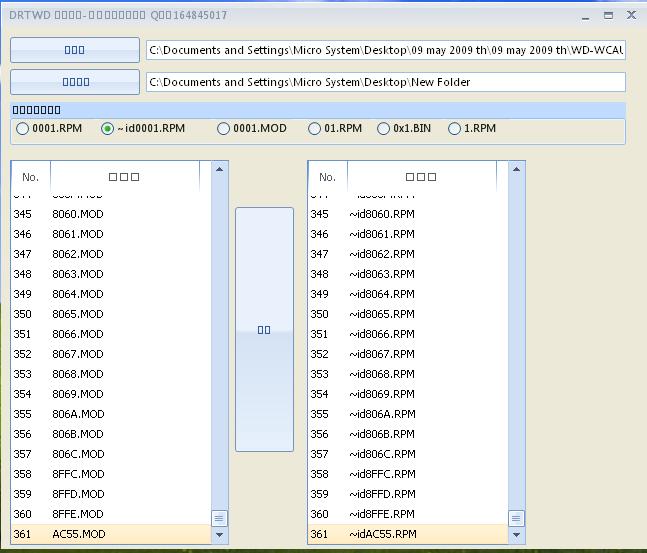Click the source path input field

(386, 50)
